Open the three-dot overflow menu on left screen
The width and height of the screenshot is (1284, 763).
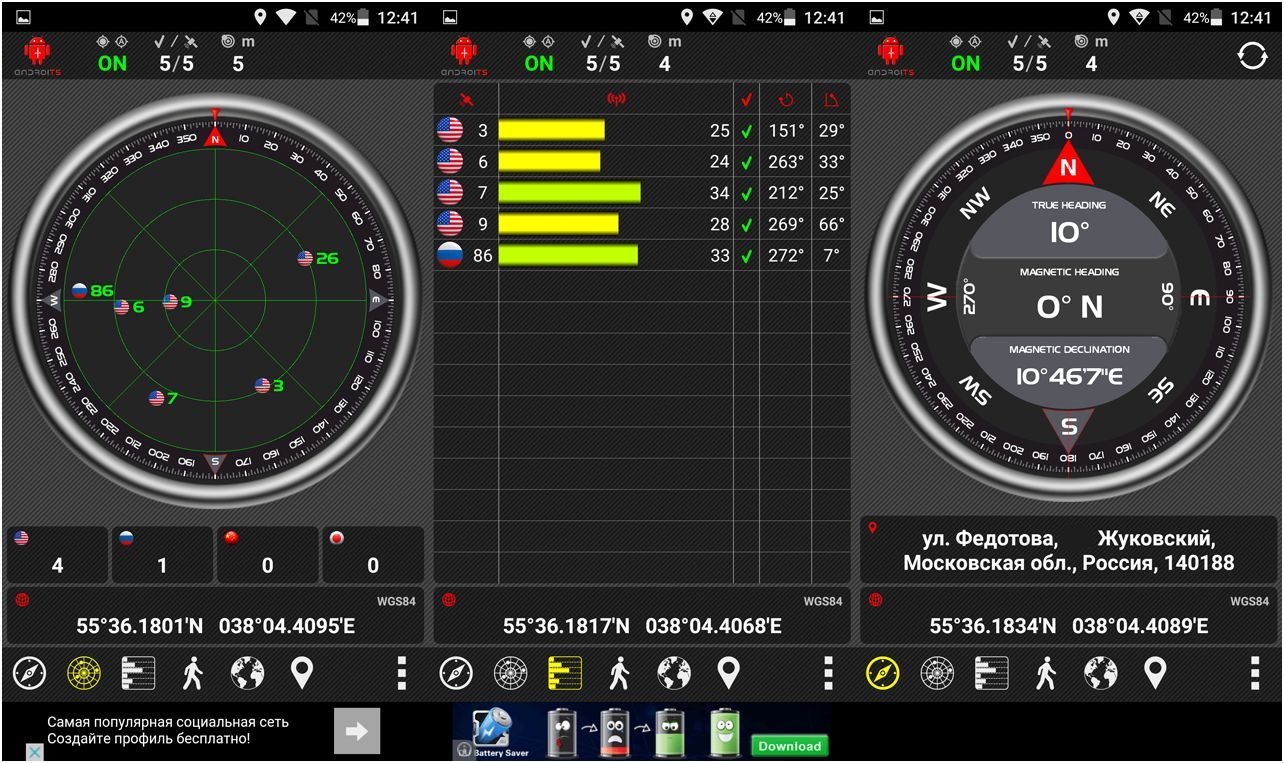(x=402, y=674)
